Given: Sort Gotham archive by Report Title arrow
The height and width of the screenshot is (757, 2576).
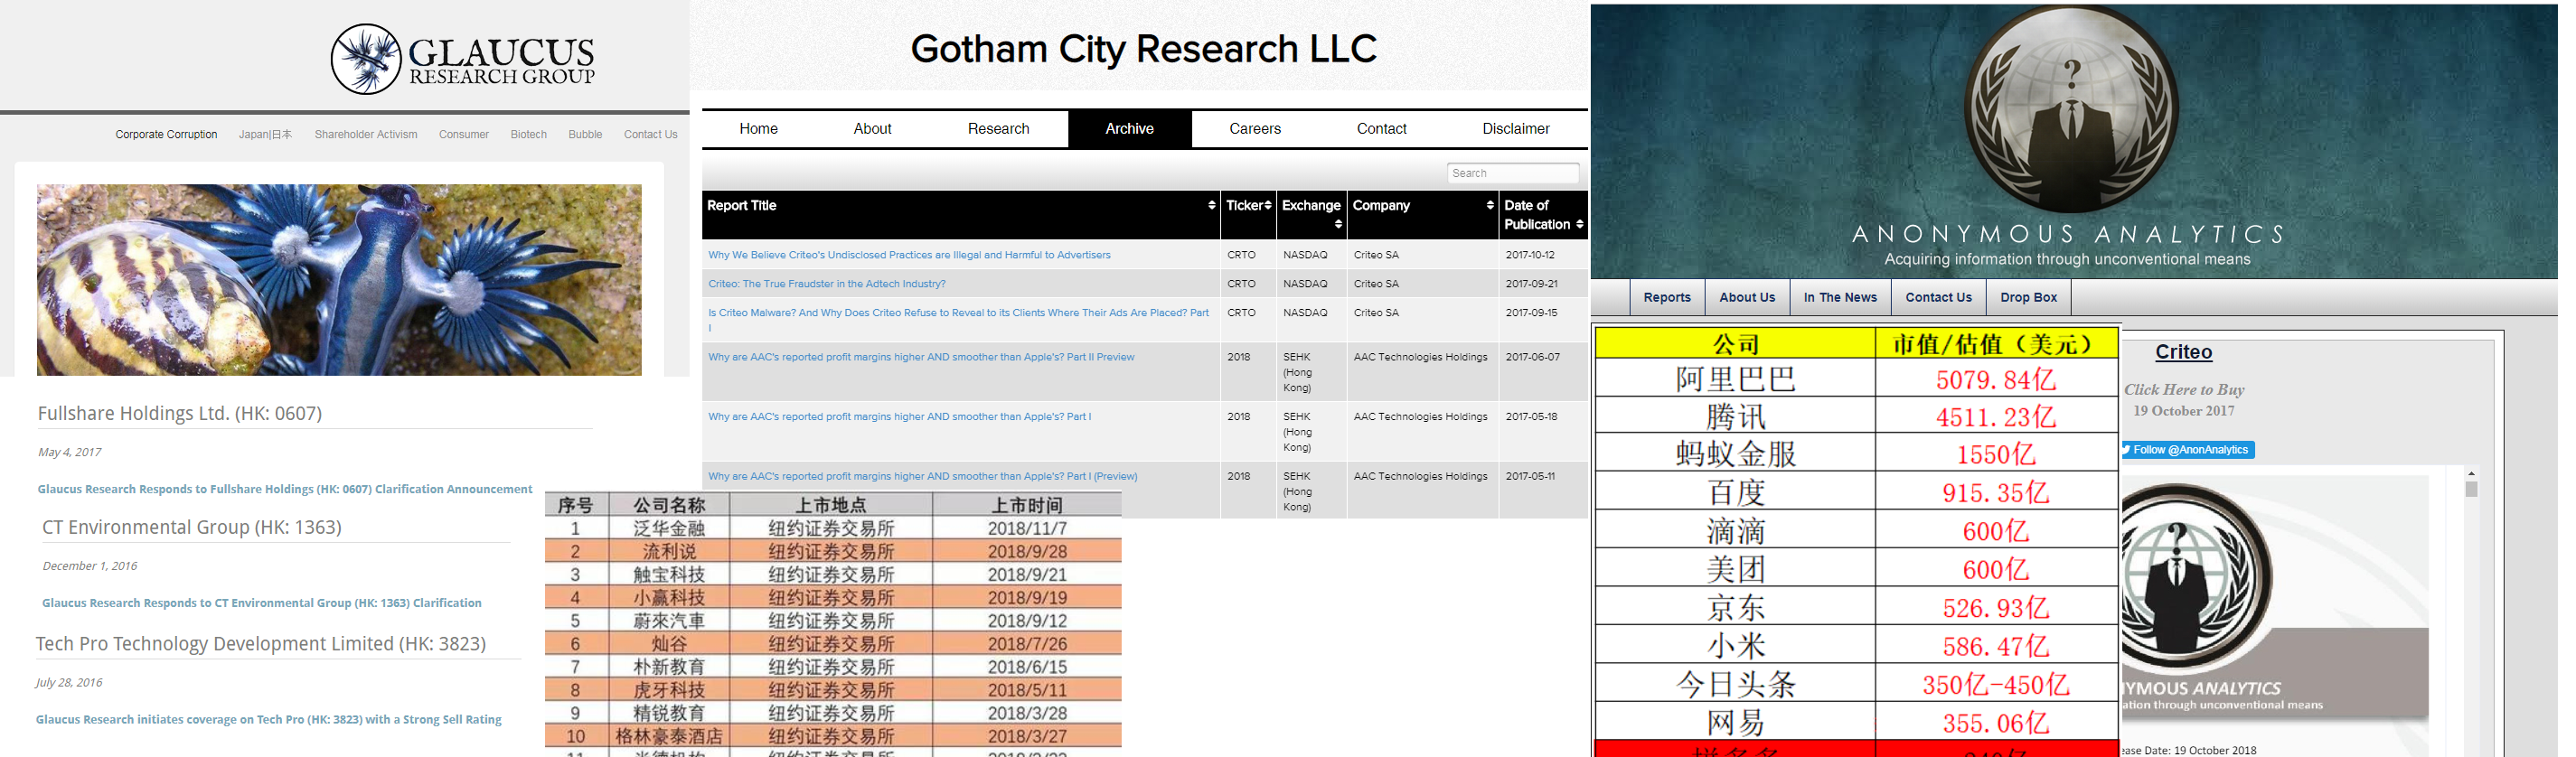Looking at the screenshot, I should click(1212, 205).
